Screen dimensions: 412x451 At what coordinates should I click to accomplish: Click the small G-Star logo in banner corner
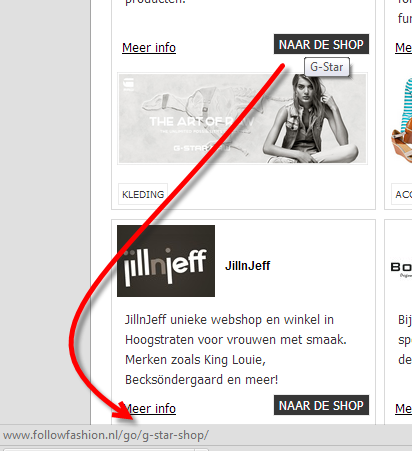click(128, 84)
